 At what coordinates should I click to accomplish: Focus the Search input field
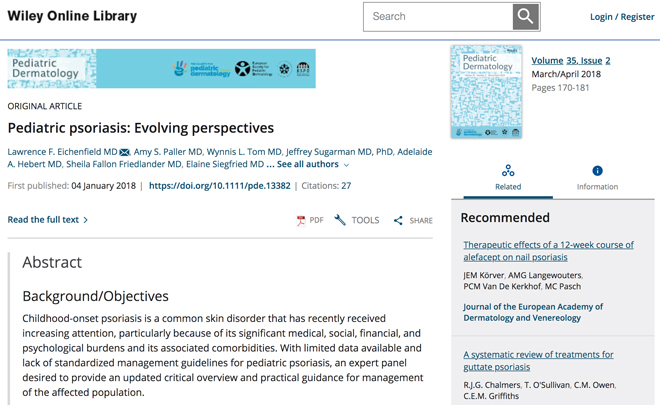coord(438,17)
